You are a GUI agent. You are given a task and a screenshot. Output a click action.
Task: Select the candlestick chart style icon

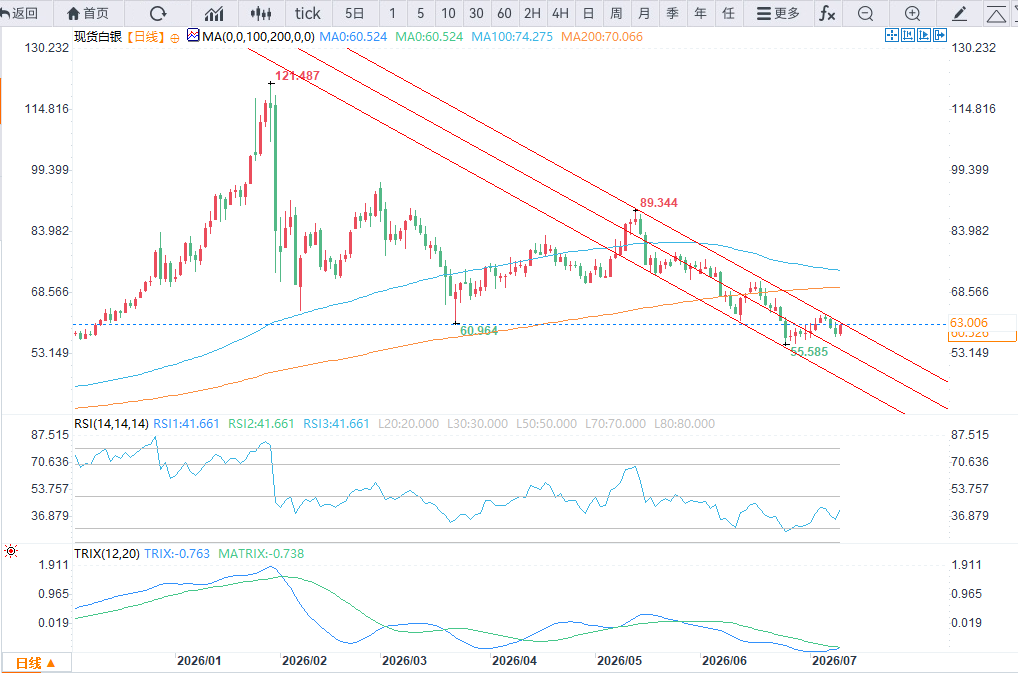point(260,13)
